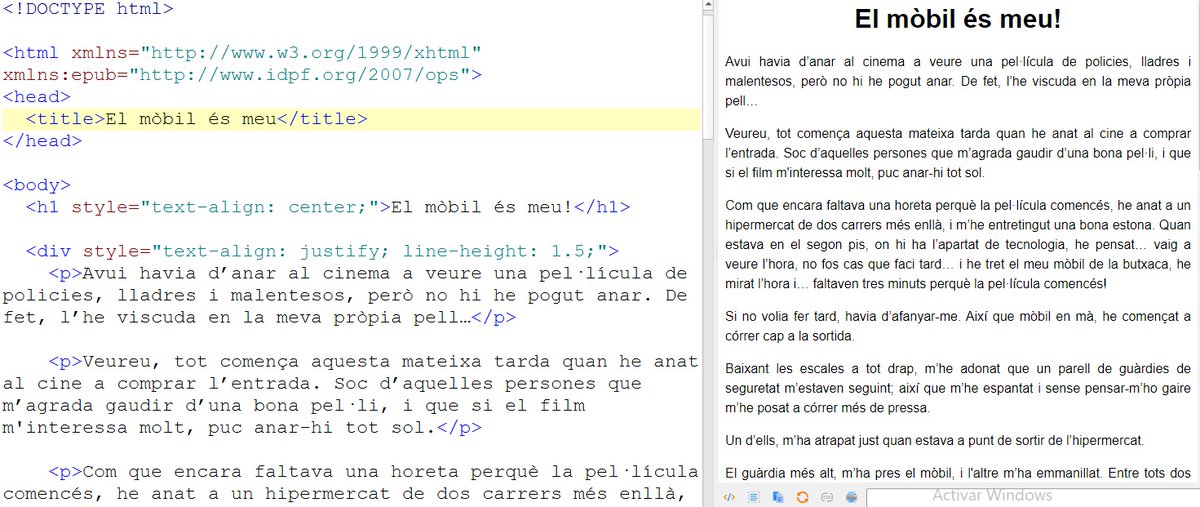
Task: Click the closing "</head>" tag line
Action: pyautogui.click(x=43, y=141)
